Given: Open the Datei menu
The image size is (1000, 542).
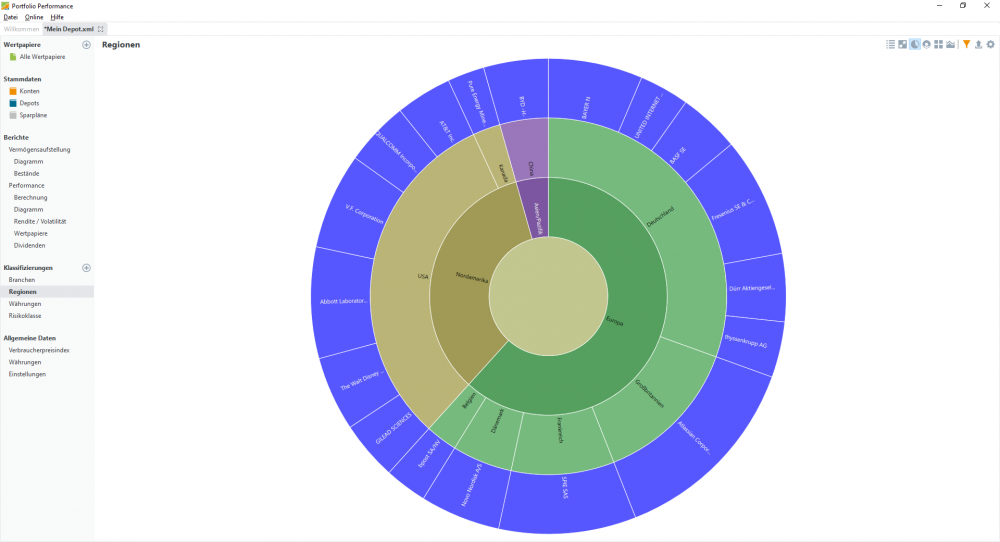Looking at the screenshot, I should [11, 17].
